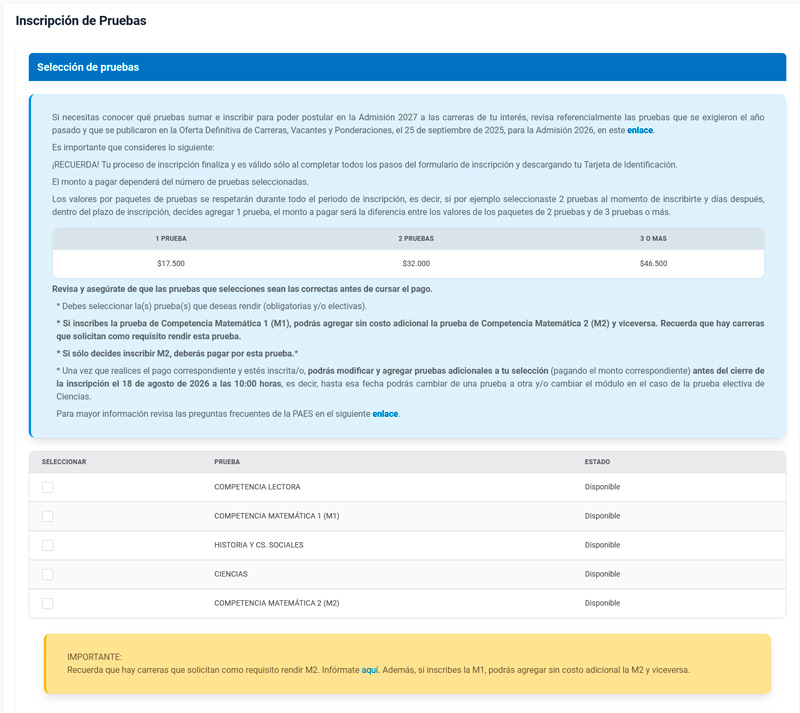Select the CIENCIAS row label
Viewport: 800px width, 713px height.
(x=231, y=574)
